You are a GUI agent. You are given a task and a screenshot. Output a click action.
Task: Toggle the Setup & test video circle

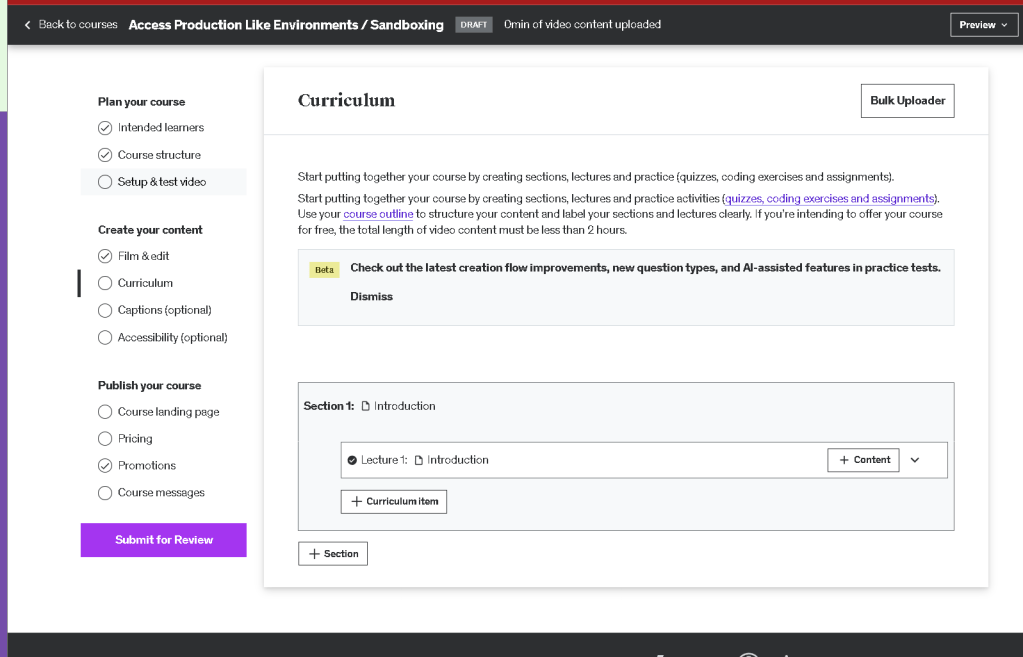[105, 182]
